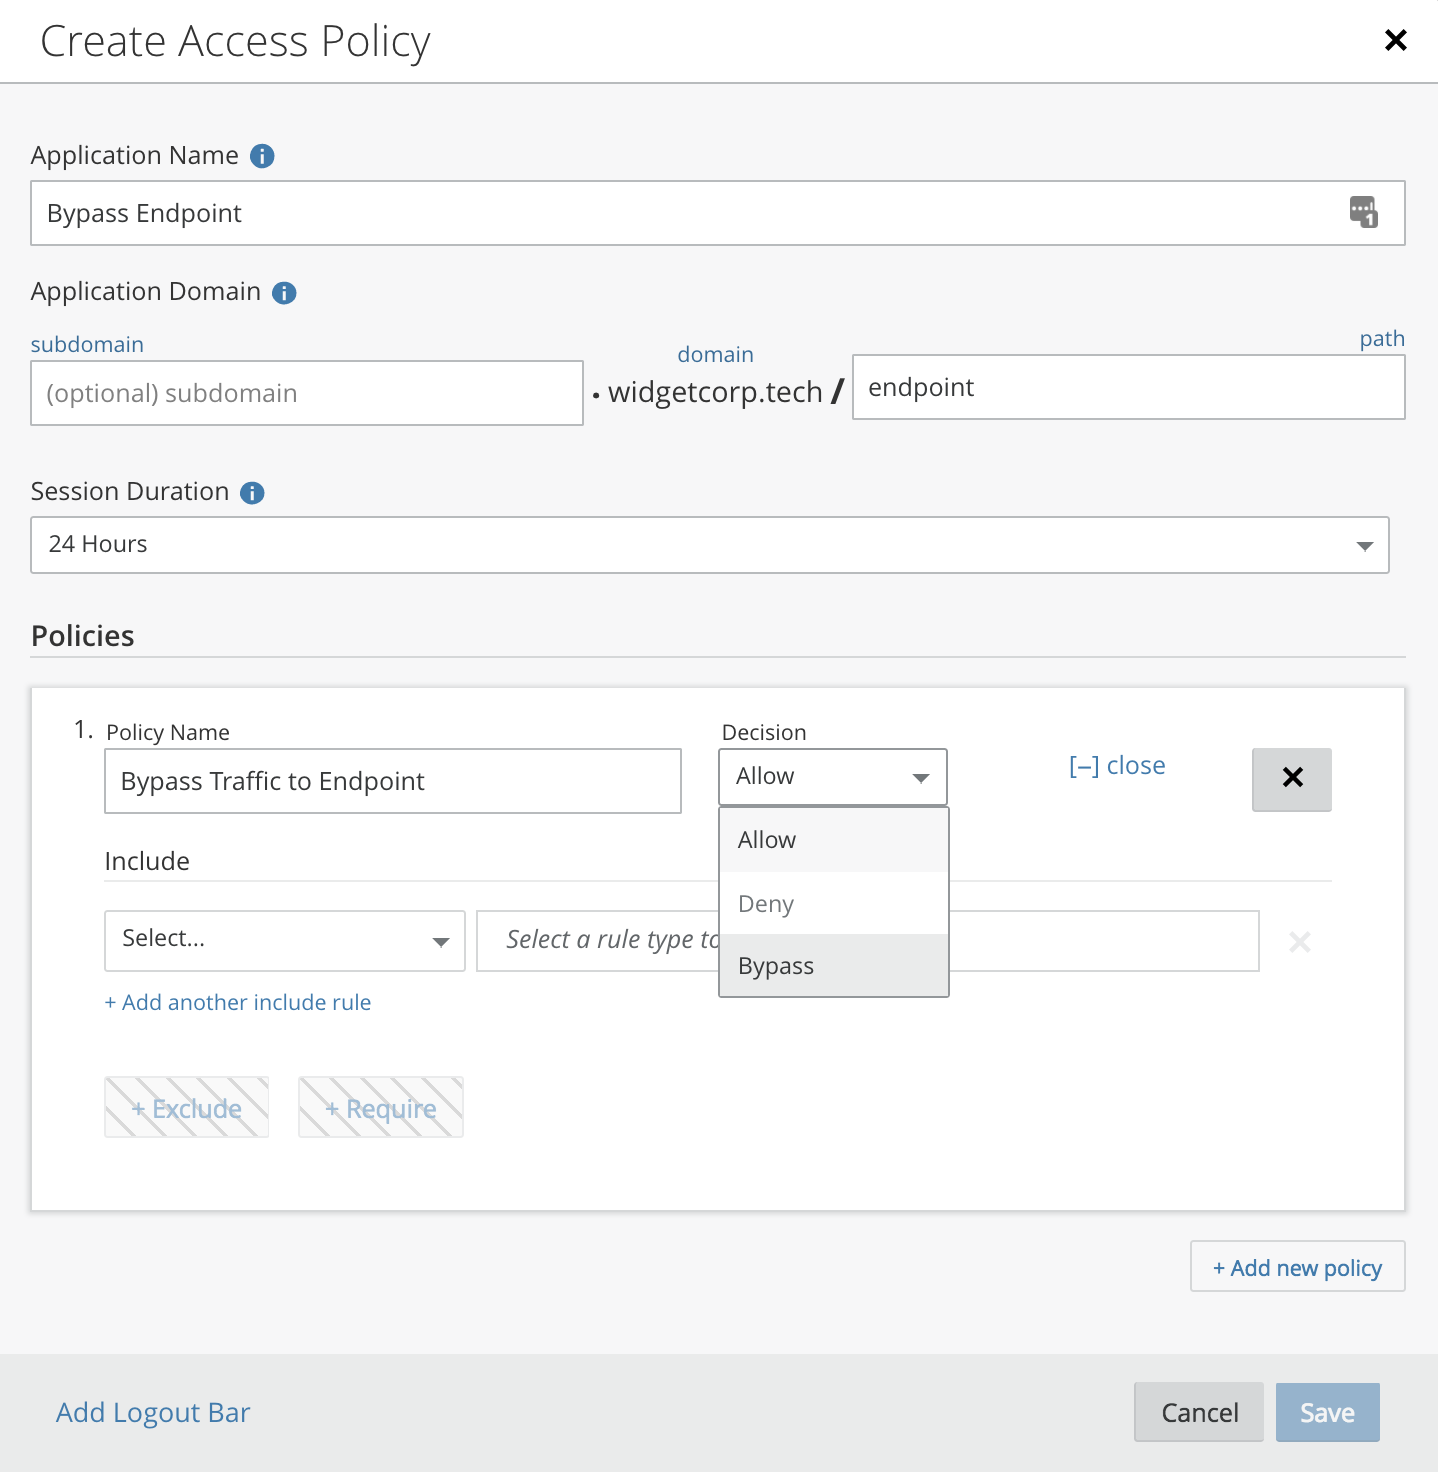
Task: Collapse the policy using the close link
Action: (1116, 766)
